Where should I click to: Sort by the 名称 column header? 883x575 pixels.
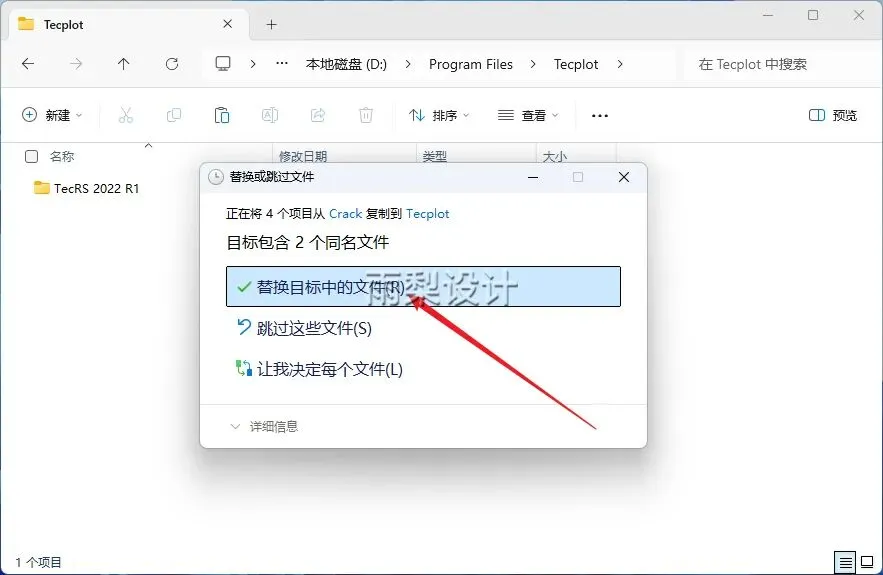62,156
